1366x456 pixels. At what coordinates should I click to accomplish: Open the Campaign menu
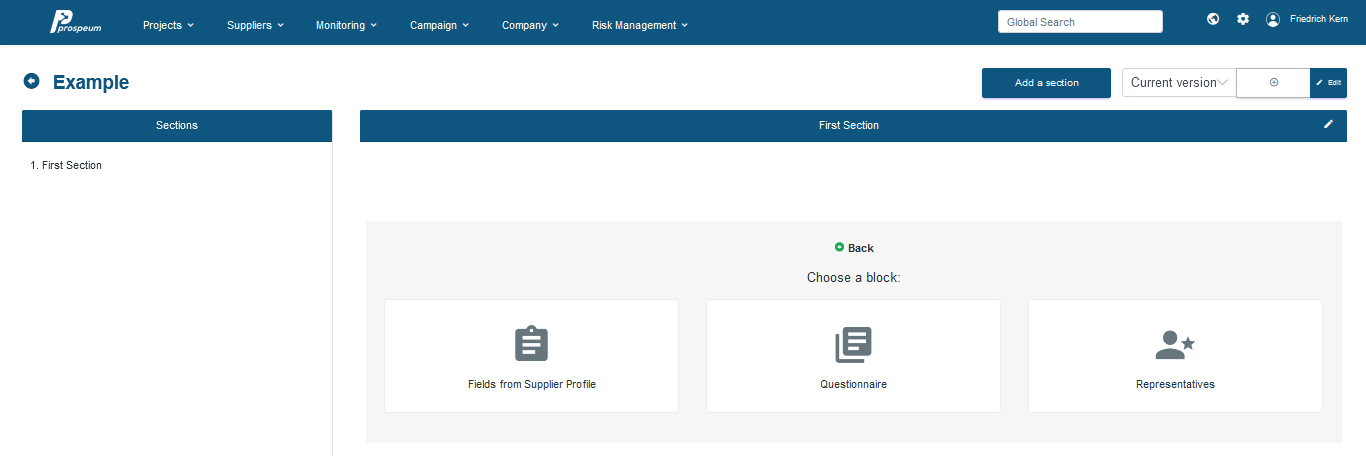pyautogui.click(x=439, y=25)
